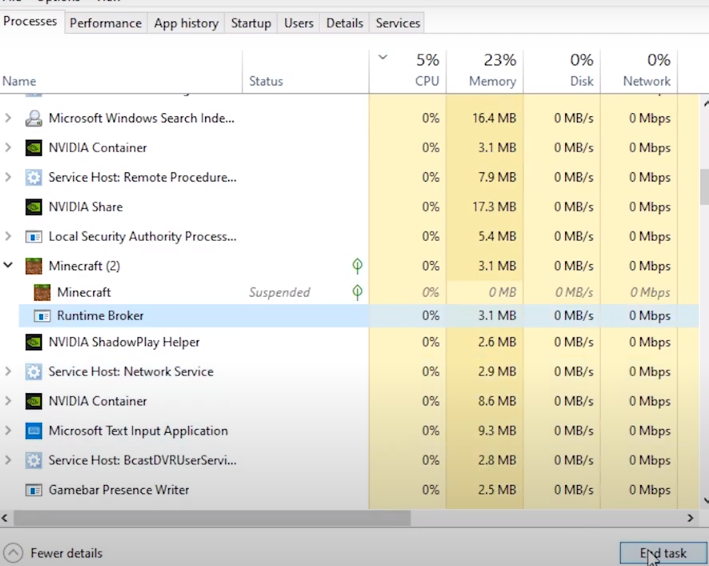This screenshot has height=566, width=709.
Task: Click the Service Host: Network Service gear icon
Action: [33, 372]
